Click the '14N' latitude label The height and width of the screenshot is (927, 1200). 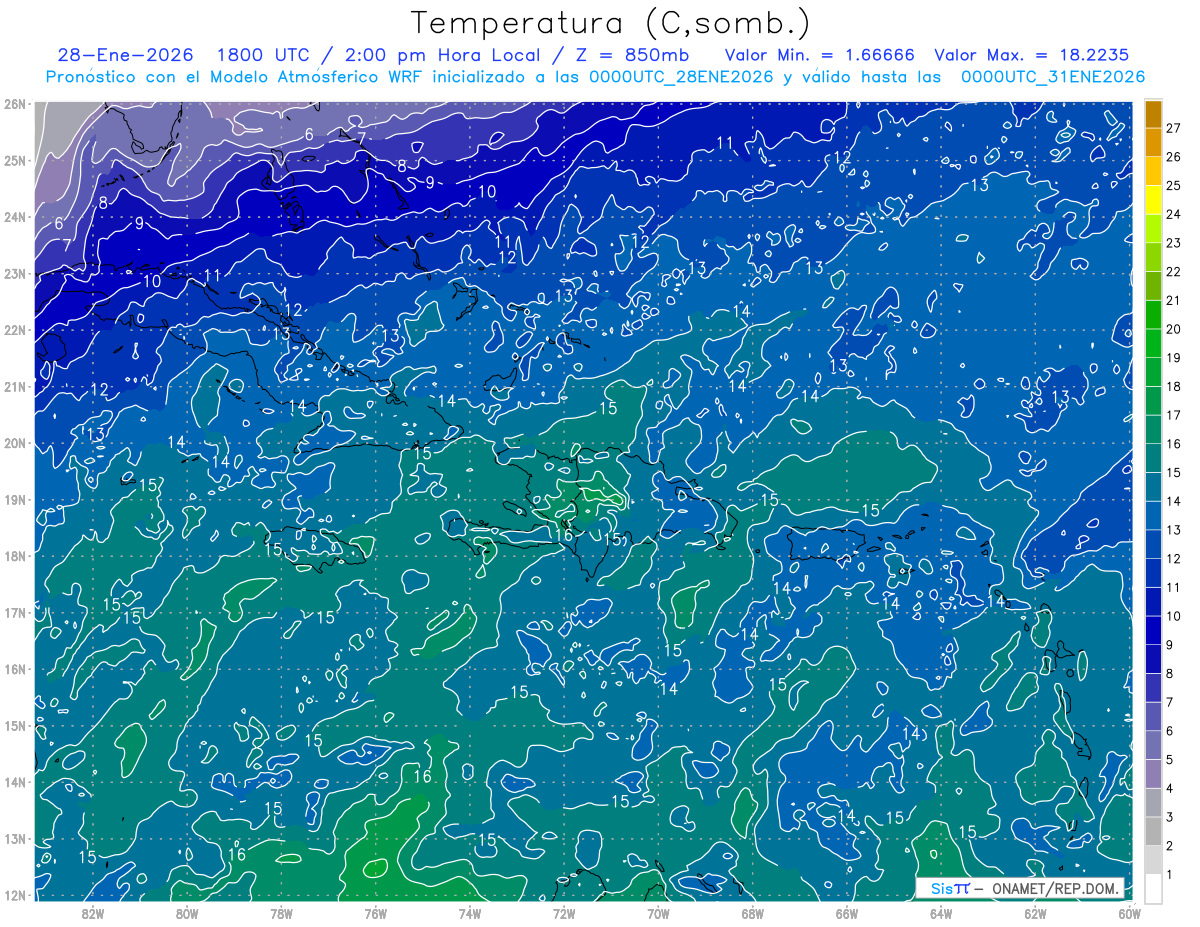[14, 782]
